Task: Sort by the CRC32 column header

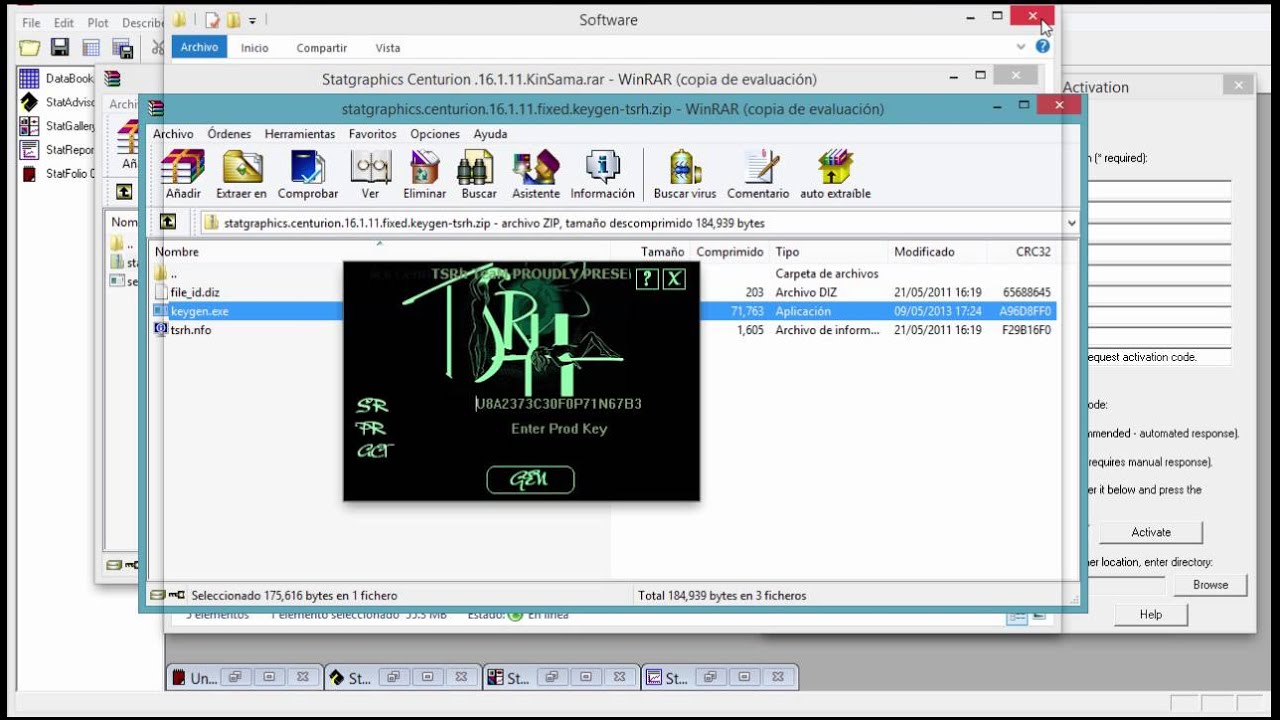Action: [x=1022, y=252]
